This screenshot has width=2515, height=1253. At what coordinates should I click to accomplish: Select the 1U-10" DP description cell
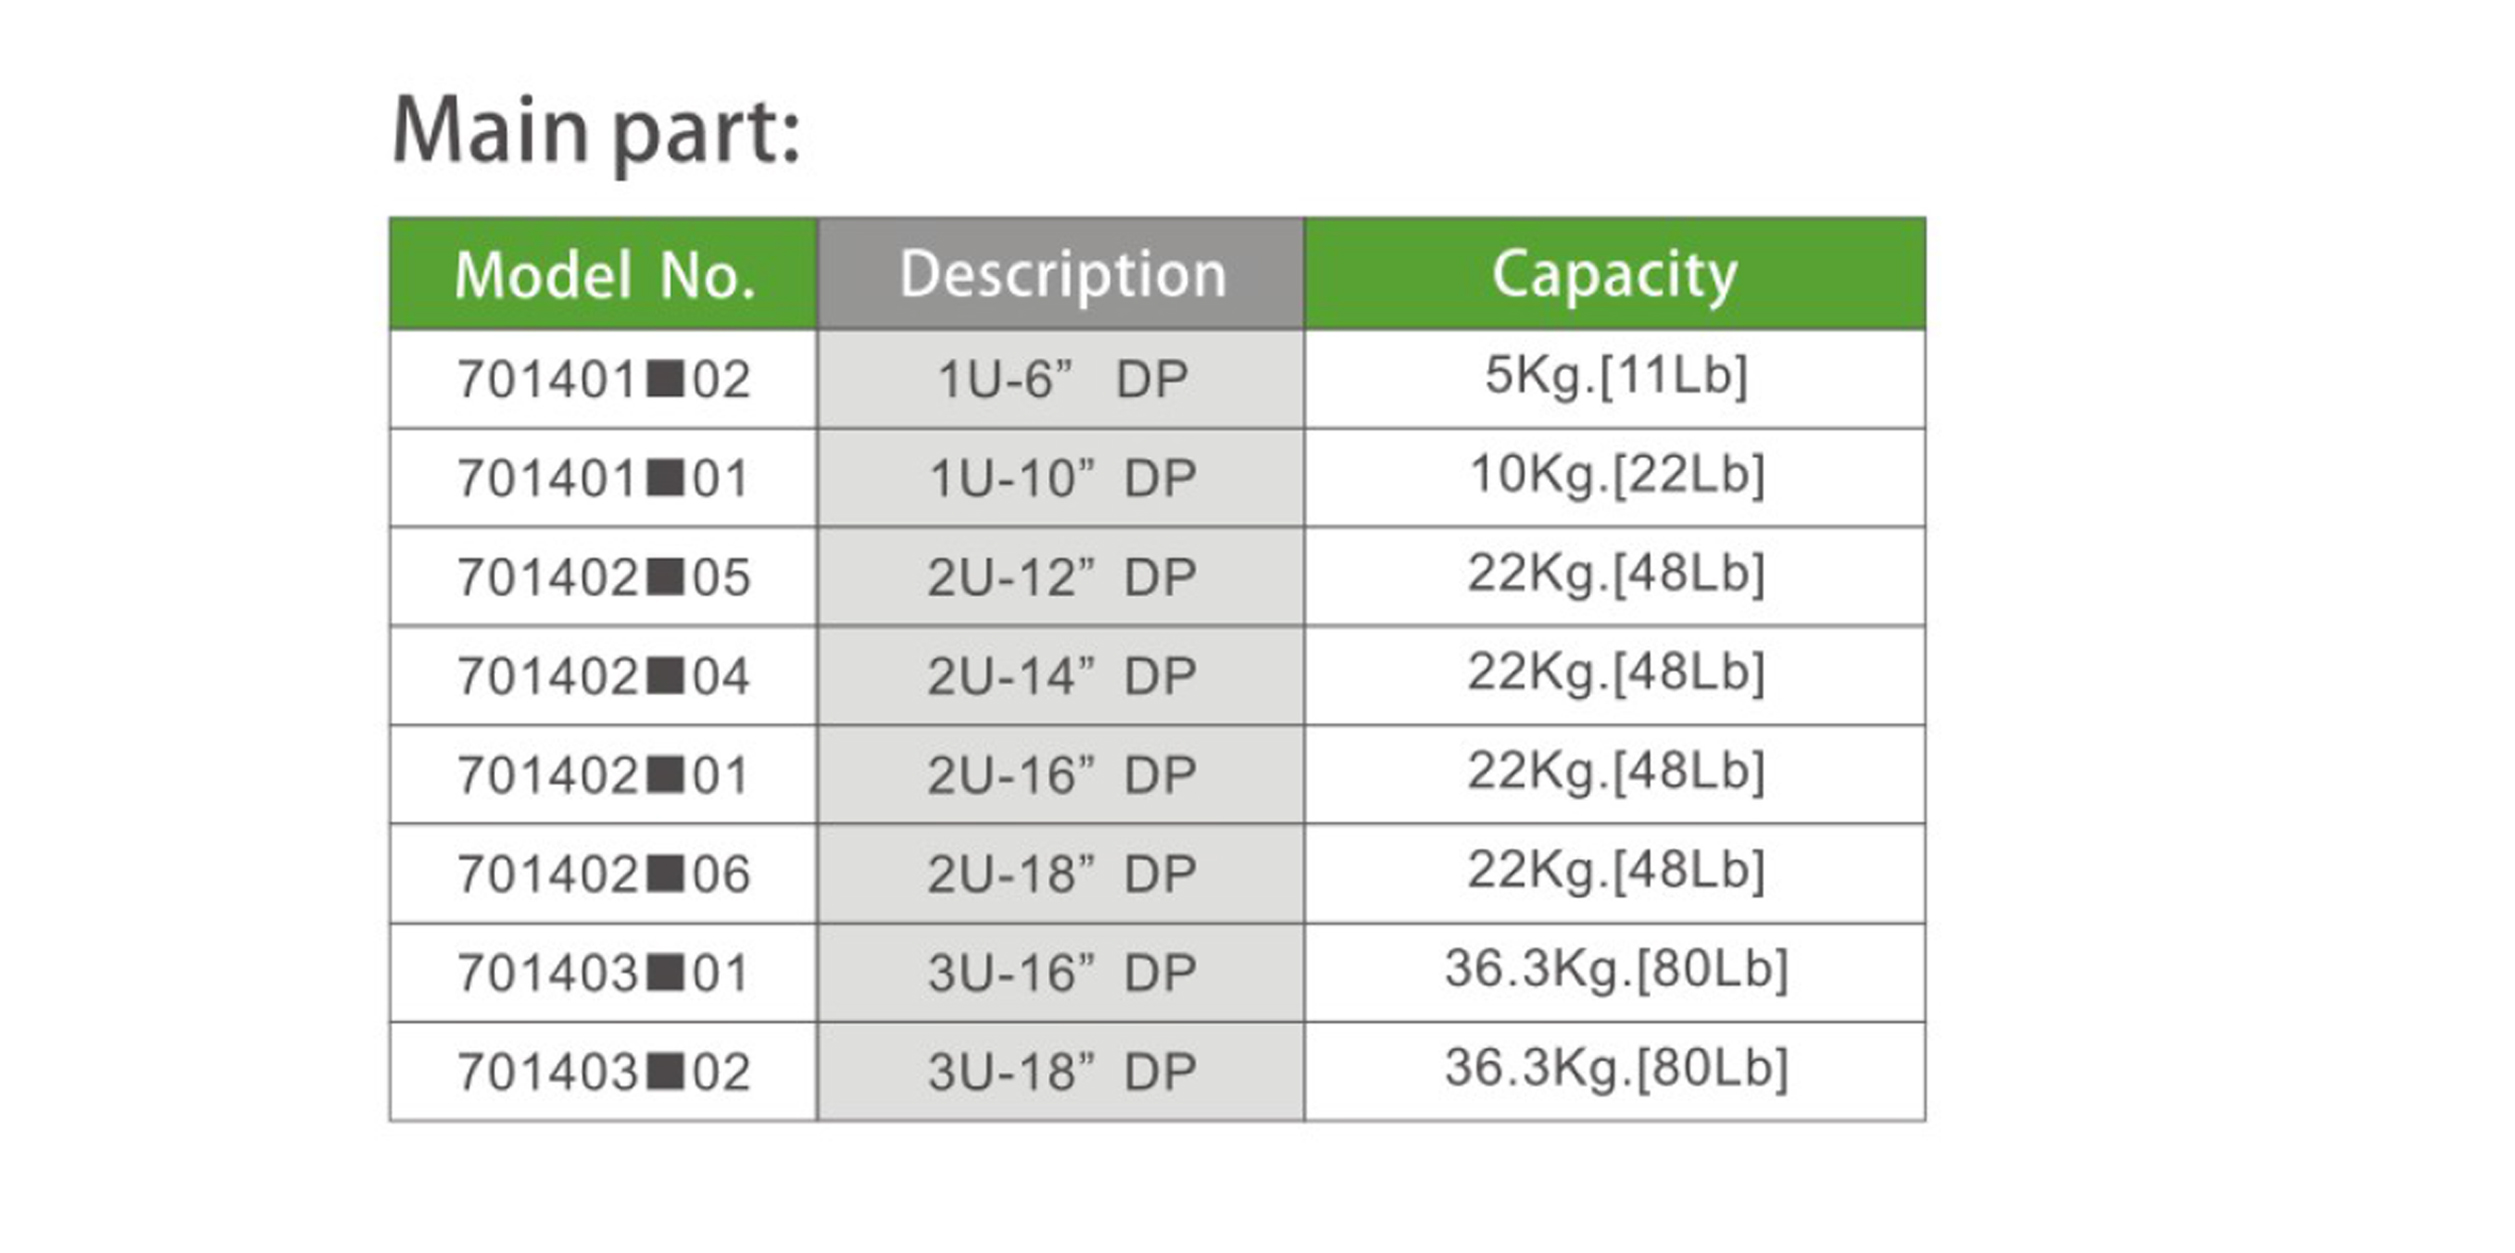(1061, 479)
